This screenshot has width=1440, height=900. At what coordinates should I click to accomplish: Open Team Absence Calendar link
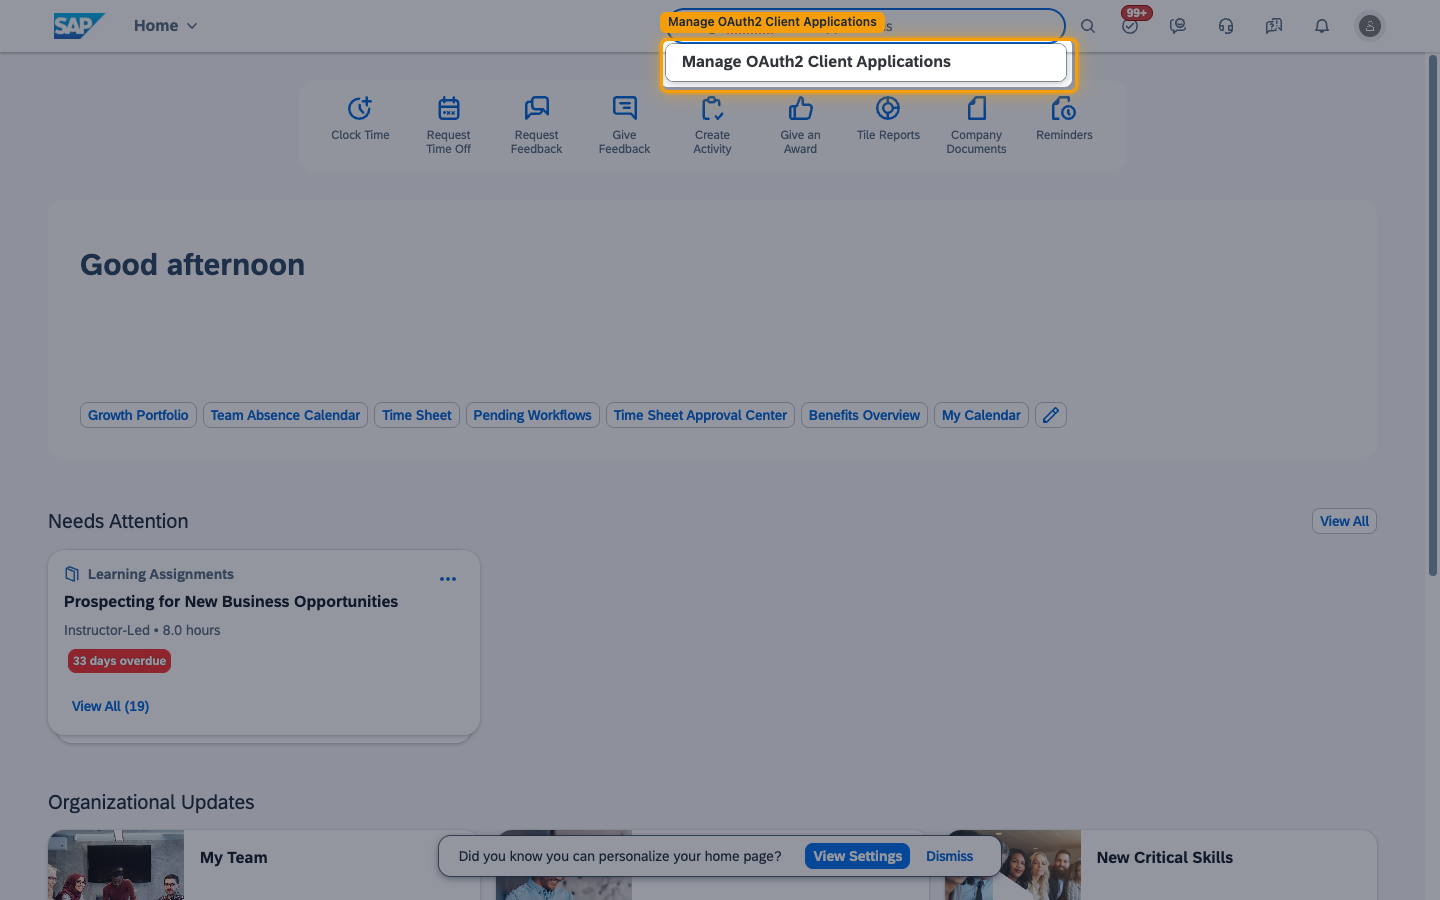[x=285, y=415]
